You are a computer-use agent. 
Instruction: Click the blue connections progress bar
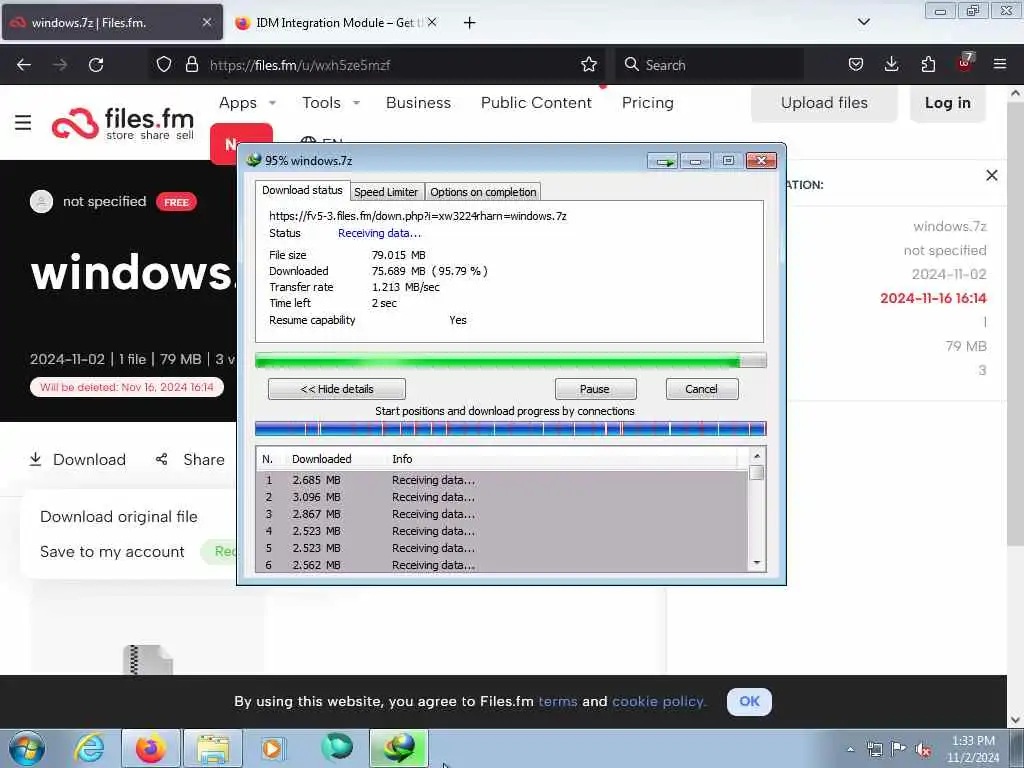pos(511,429)
